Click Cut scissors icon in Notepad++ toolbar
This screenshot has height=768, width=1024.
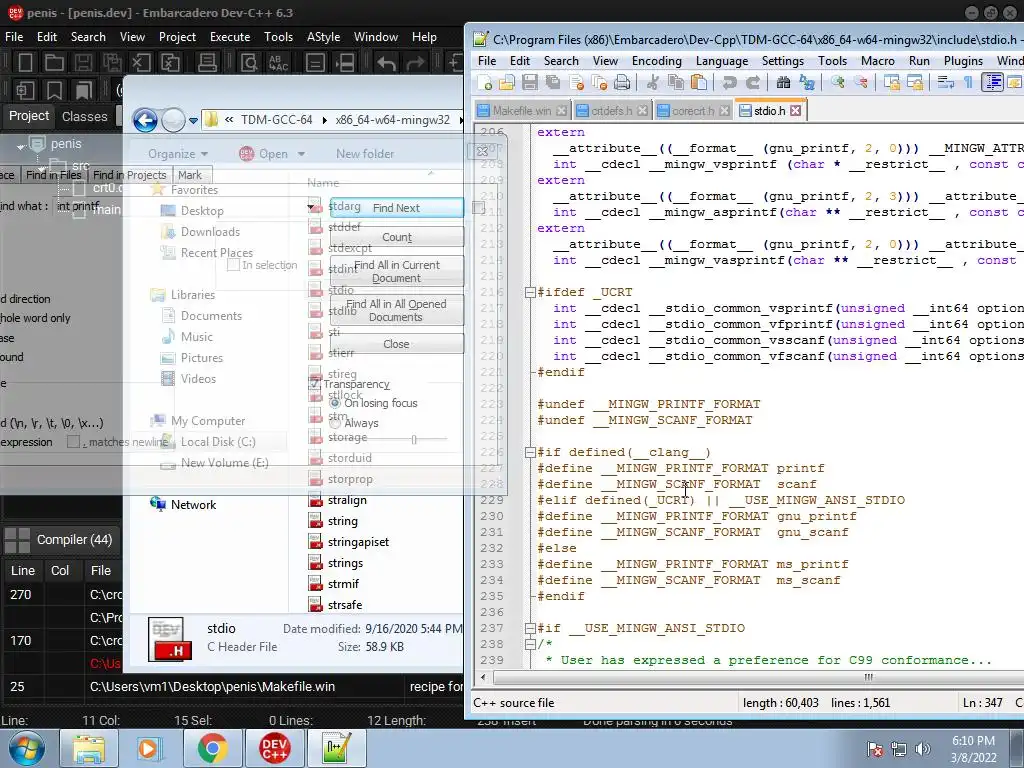(x=652, y=82)
